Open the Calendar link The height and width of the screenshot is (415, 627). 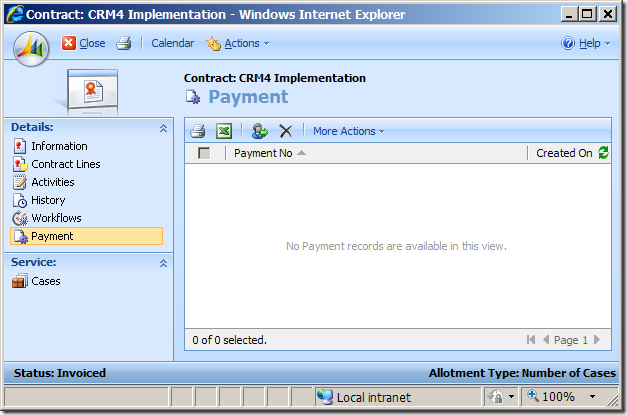pyautogui.click(x=172, y=43)
